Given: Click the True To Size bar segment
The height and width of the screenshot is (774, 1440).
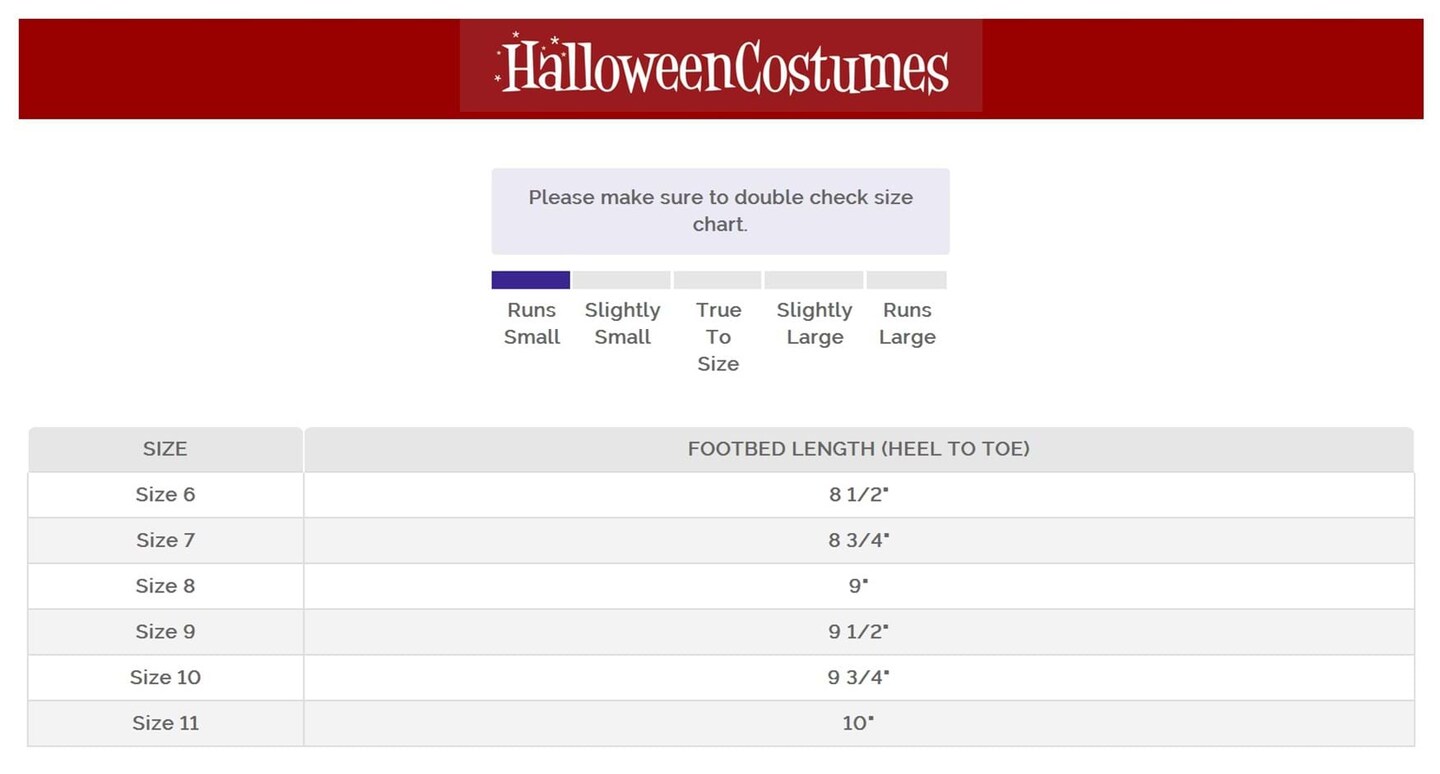Looking at the screenshot, I should click(718, 280).
